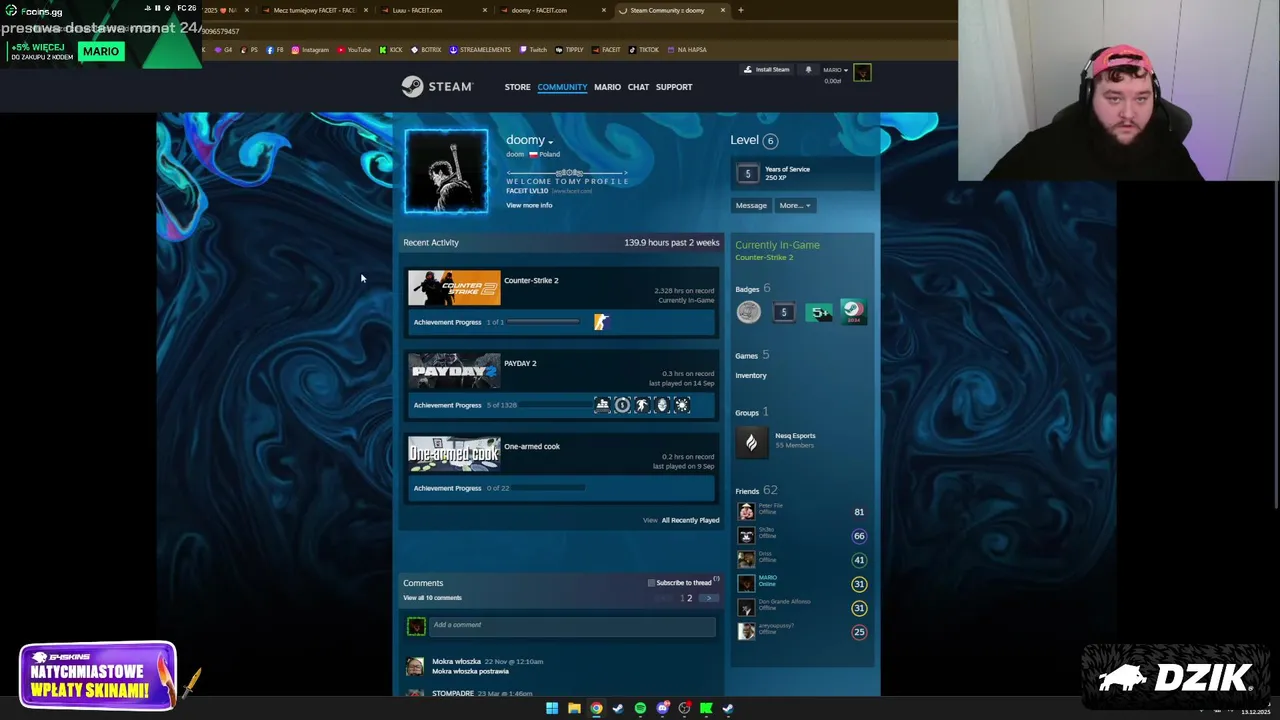This screenshot has height=720, width=1280.
Task: Open the friend row with level 66
Action: click(802, 535)
